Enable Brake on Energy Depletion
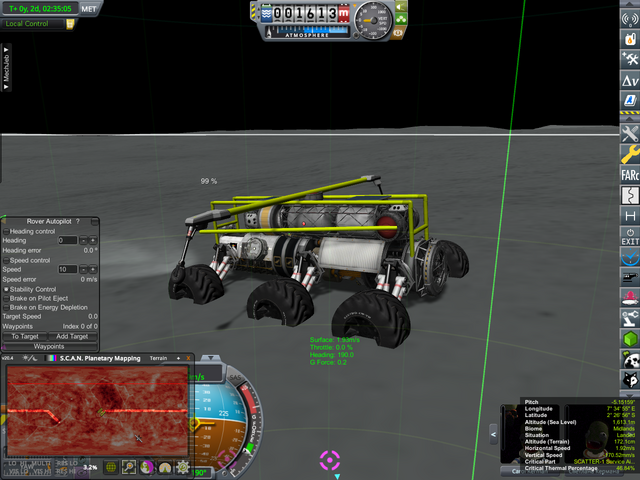The width and height of the screenshot is (640, 480). click(6, 307)
